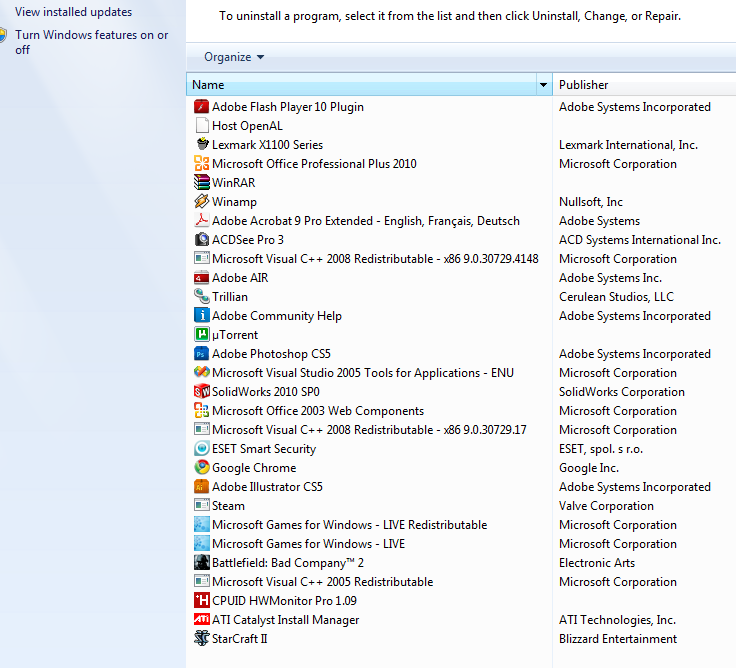Select the Winamp icon in the list
The image size is (736, 668).
(202, 202)
